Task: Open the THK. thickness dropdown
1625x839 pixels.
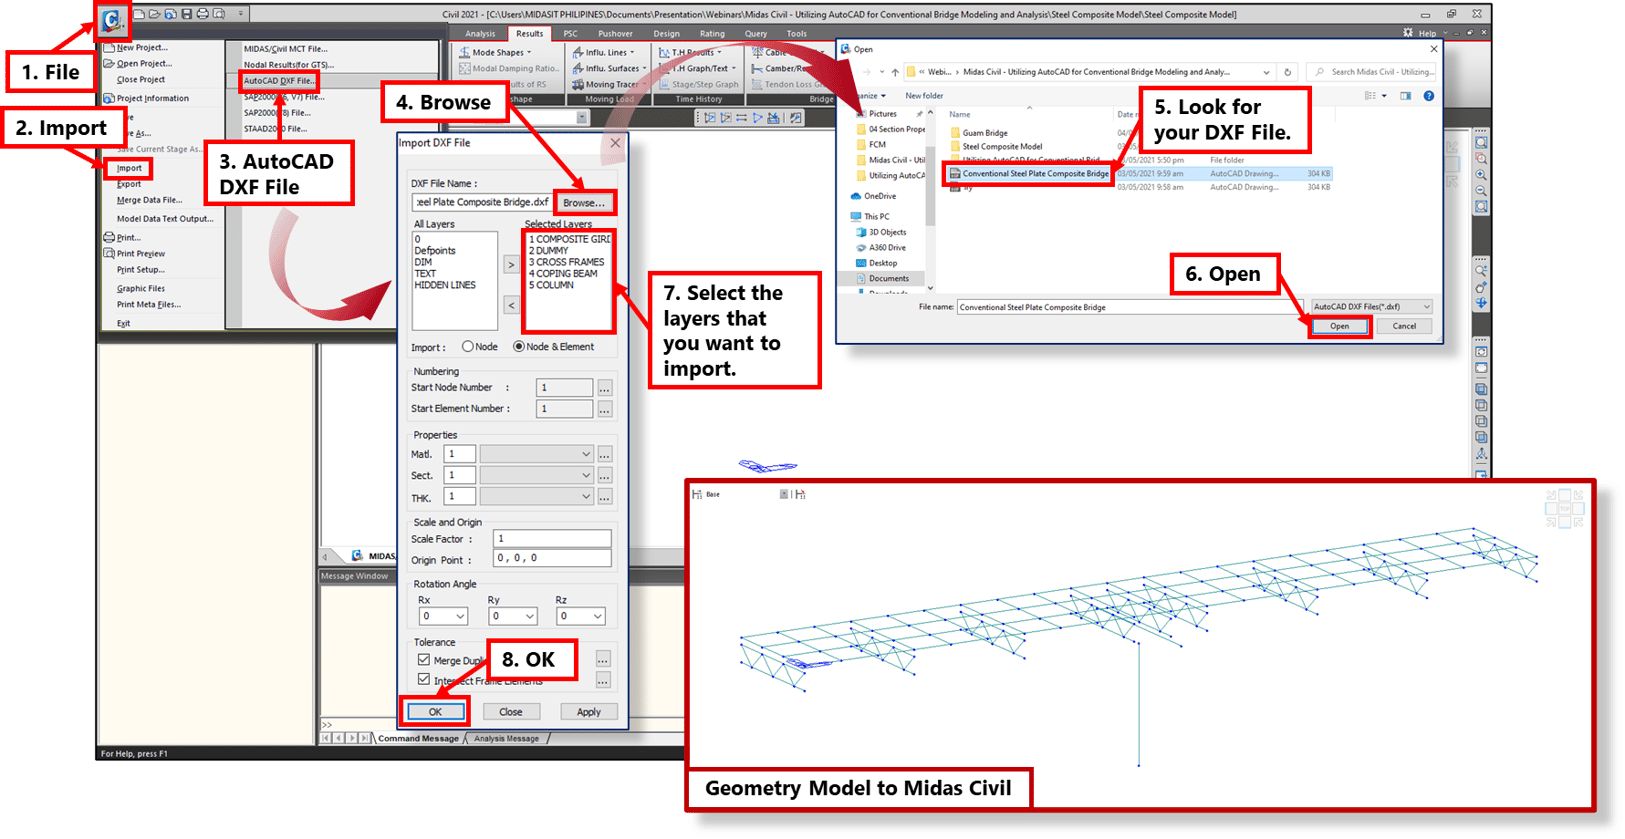Action: 537,497
